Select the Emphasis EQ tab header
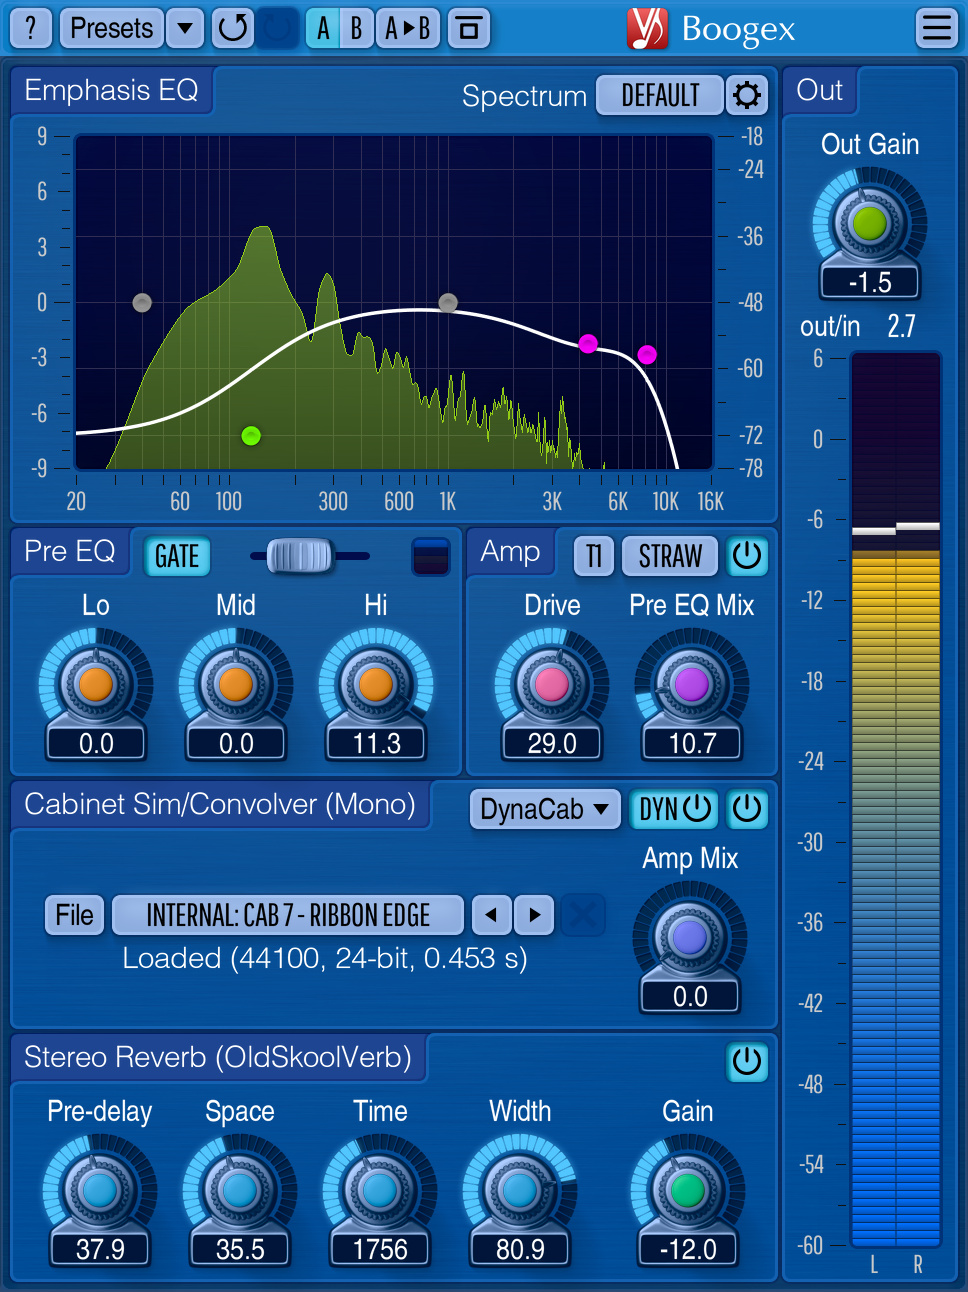The image size is (968, 1292). 111,90
